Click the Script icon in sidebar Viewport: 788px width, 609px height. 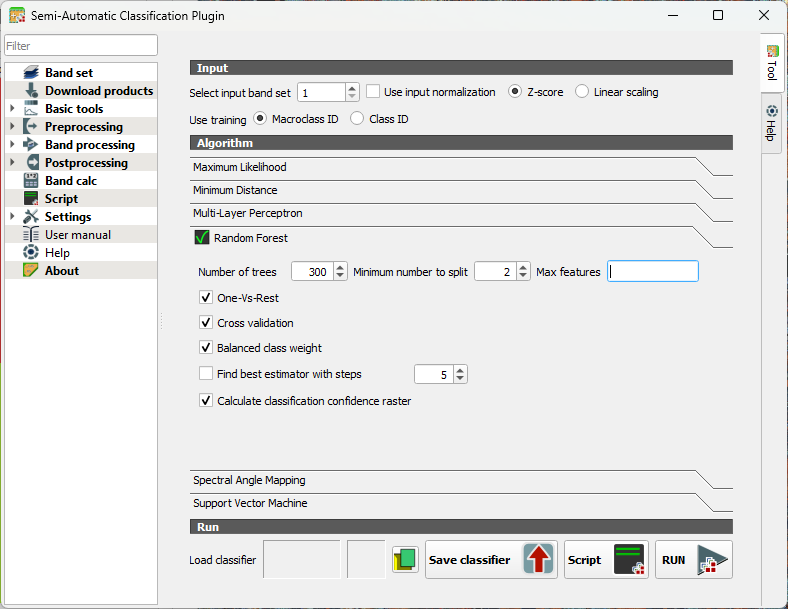(x=30, y=199)
